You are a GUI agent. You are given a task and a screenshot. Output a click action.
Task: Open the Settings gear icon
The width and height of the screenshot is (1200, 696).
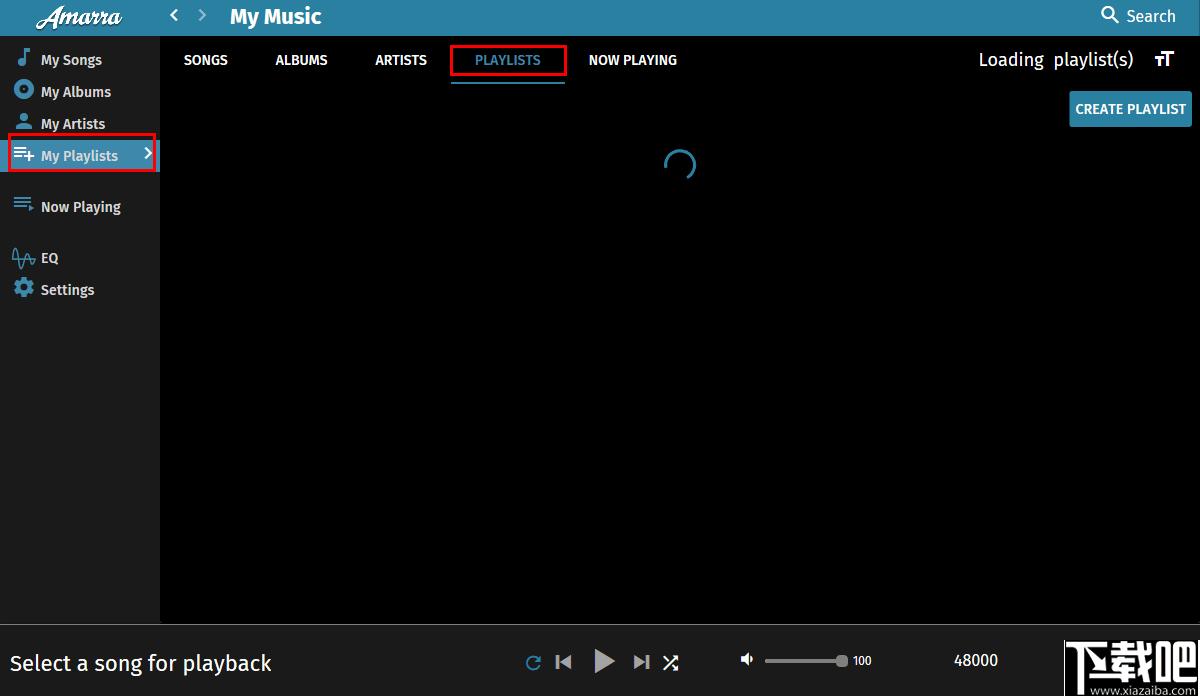[x=23, y=288]
